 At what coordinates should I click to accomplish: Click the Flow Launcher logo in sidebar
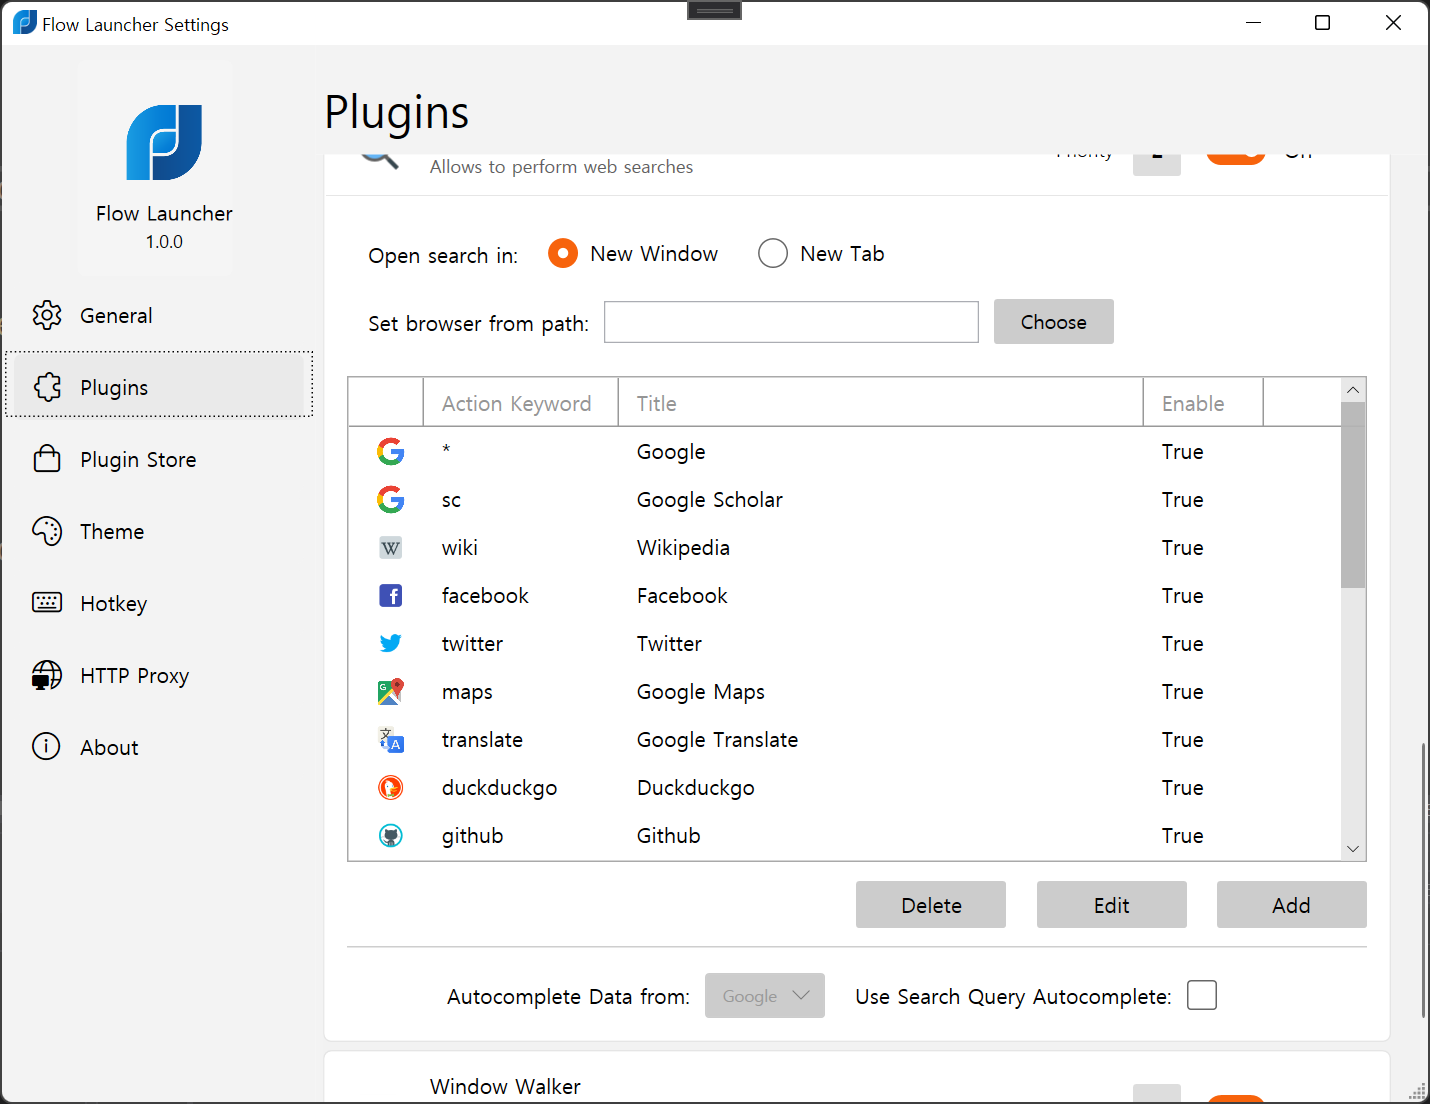(164, 142)
